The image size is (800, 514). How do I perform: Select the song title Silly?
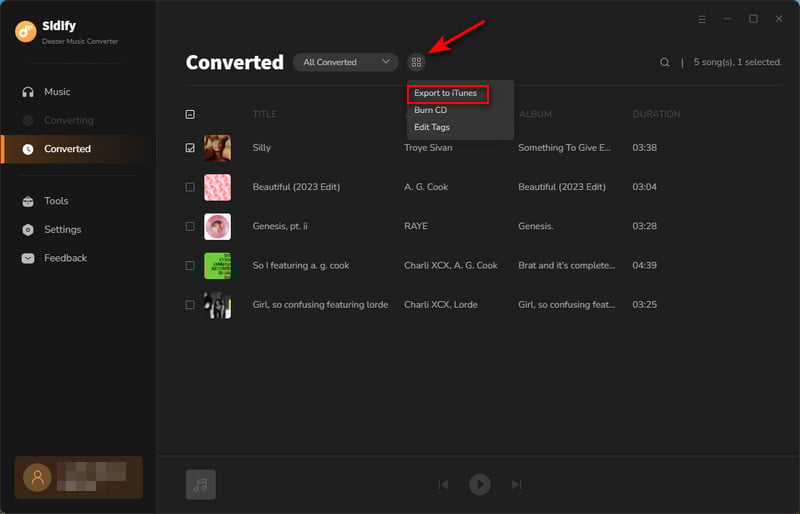(261, 148)
